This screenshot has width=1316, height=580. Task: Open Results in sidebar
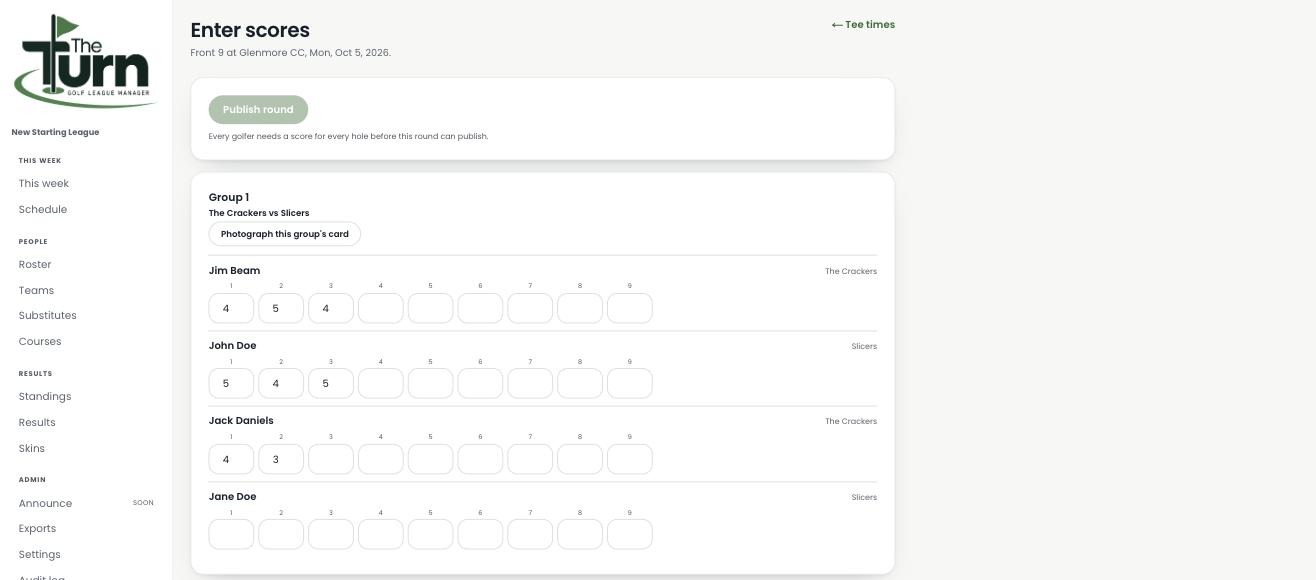coord(37,422)
